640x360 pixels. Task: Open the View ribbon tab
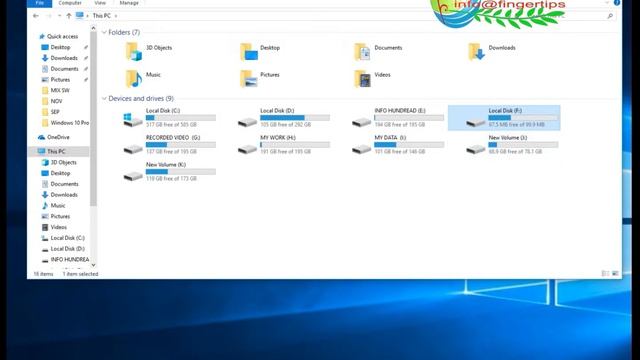(100, 3)
